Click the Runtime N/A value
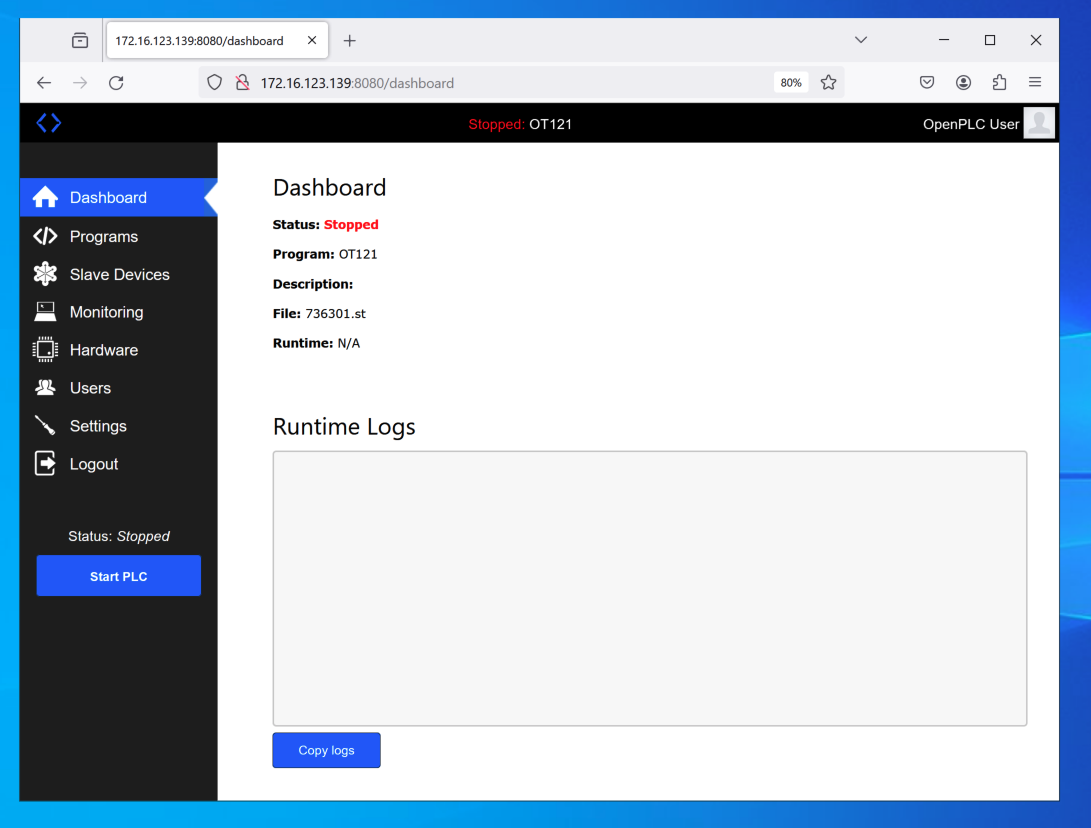Image resolution: width=1091 pixels, height=828 pixels. (349, 343)
